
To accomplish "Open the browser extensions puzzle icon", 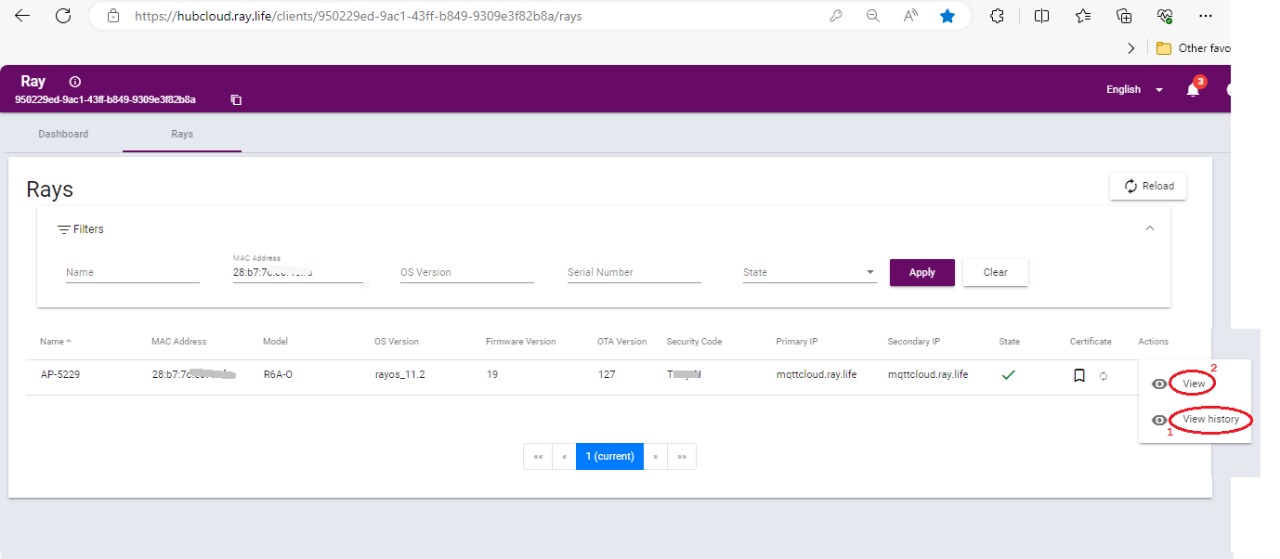I will pos(997,16).
